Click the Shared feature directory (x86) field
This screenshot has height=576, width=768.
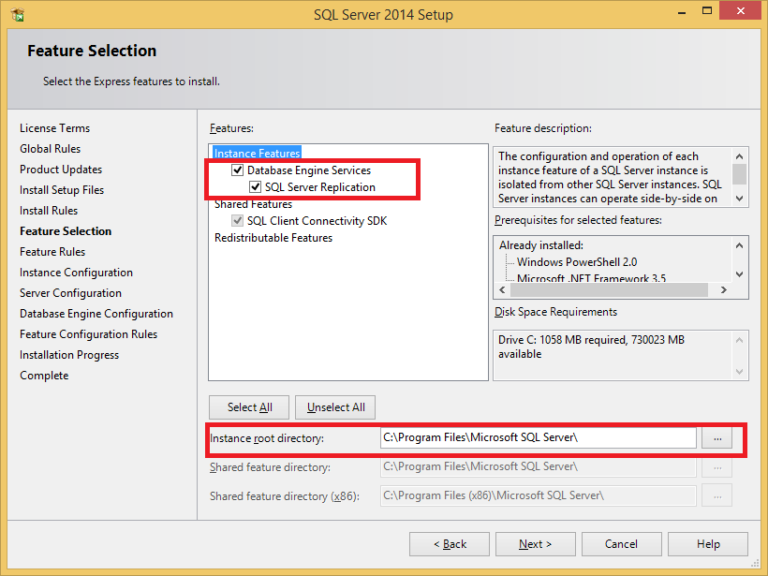[538, 496]
